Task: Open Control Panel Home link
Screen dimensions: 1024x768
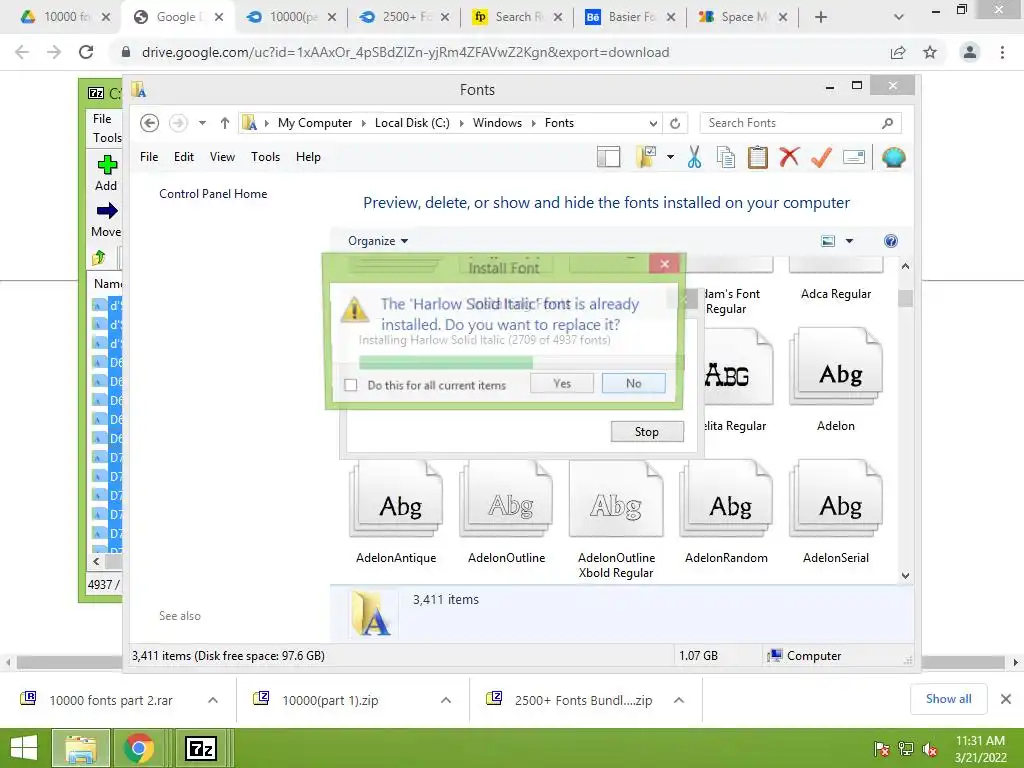Action: click(213, 194)
